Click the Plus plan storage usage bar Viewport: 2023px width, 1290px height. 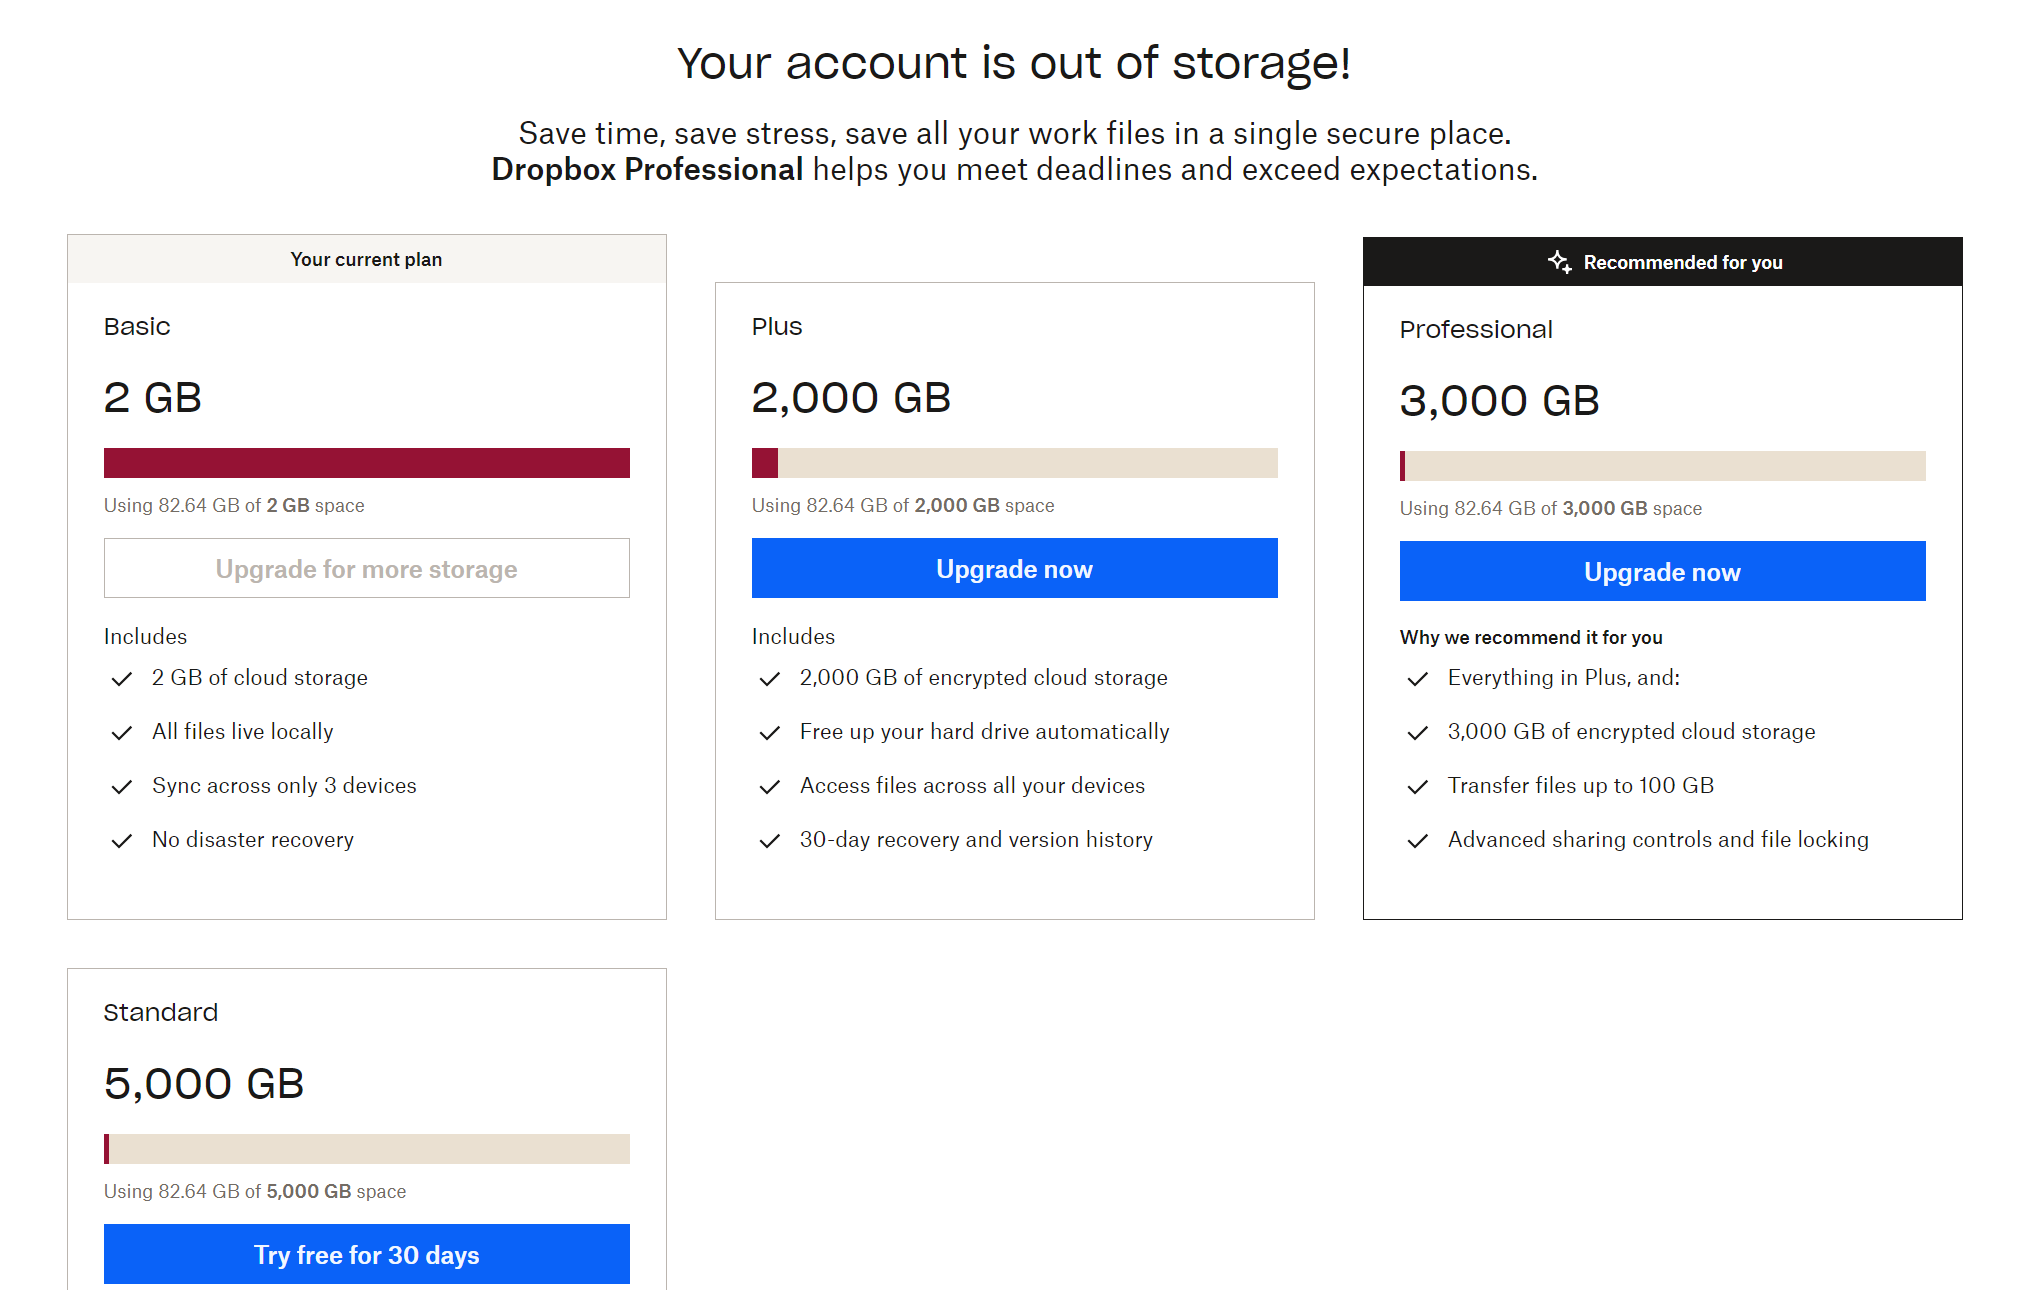(1014, 463)
